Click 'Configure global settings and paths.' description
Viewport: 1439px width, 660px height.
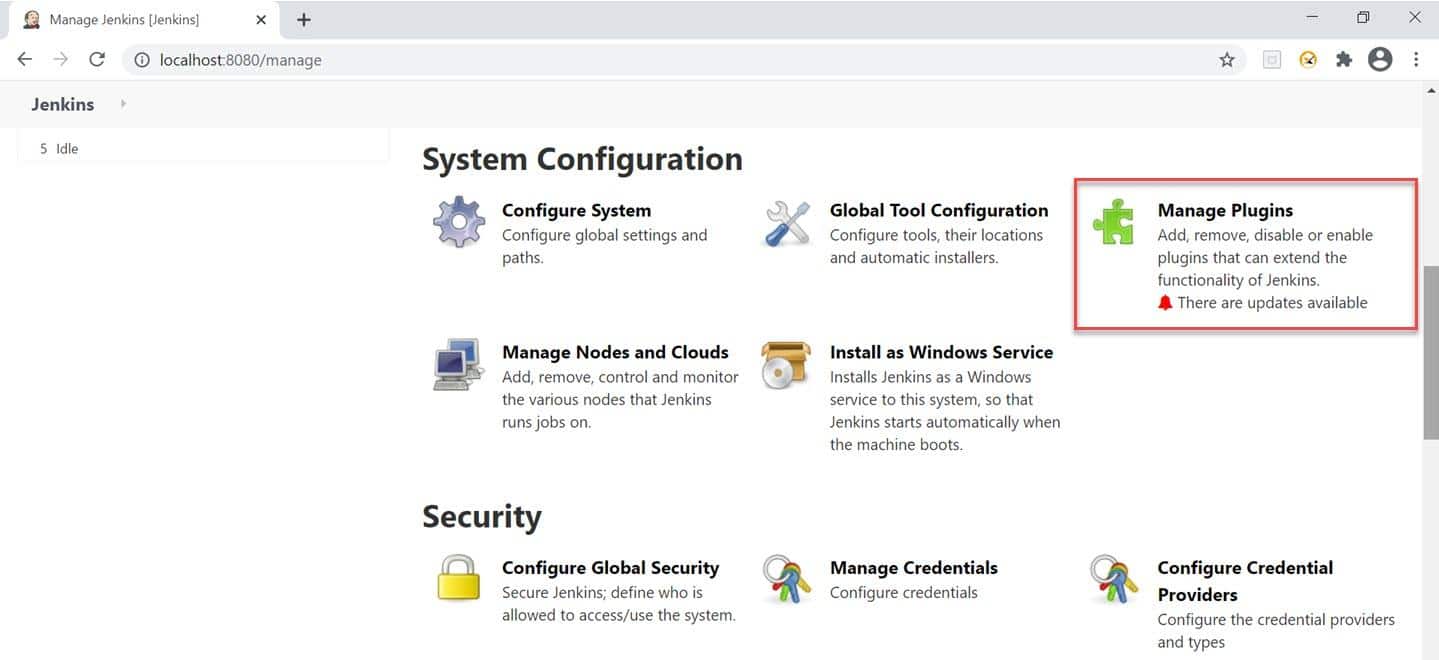tap(604, 246)
